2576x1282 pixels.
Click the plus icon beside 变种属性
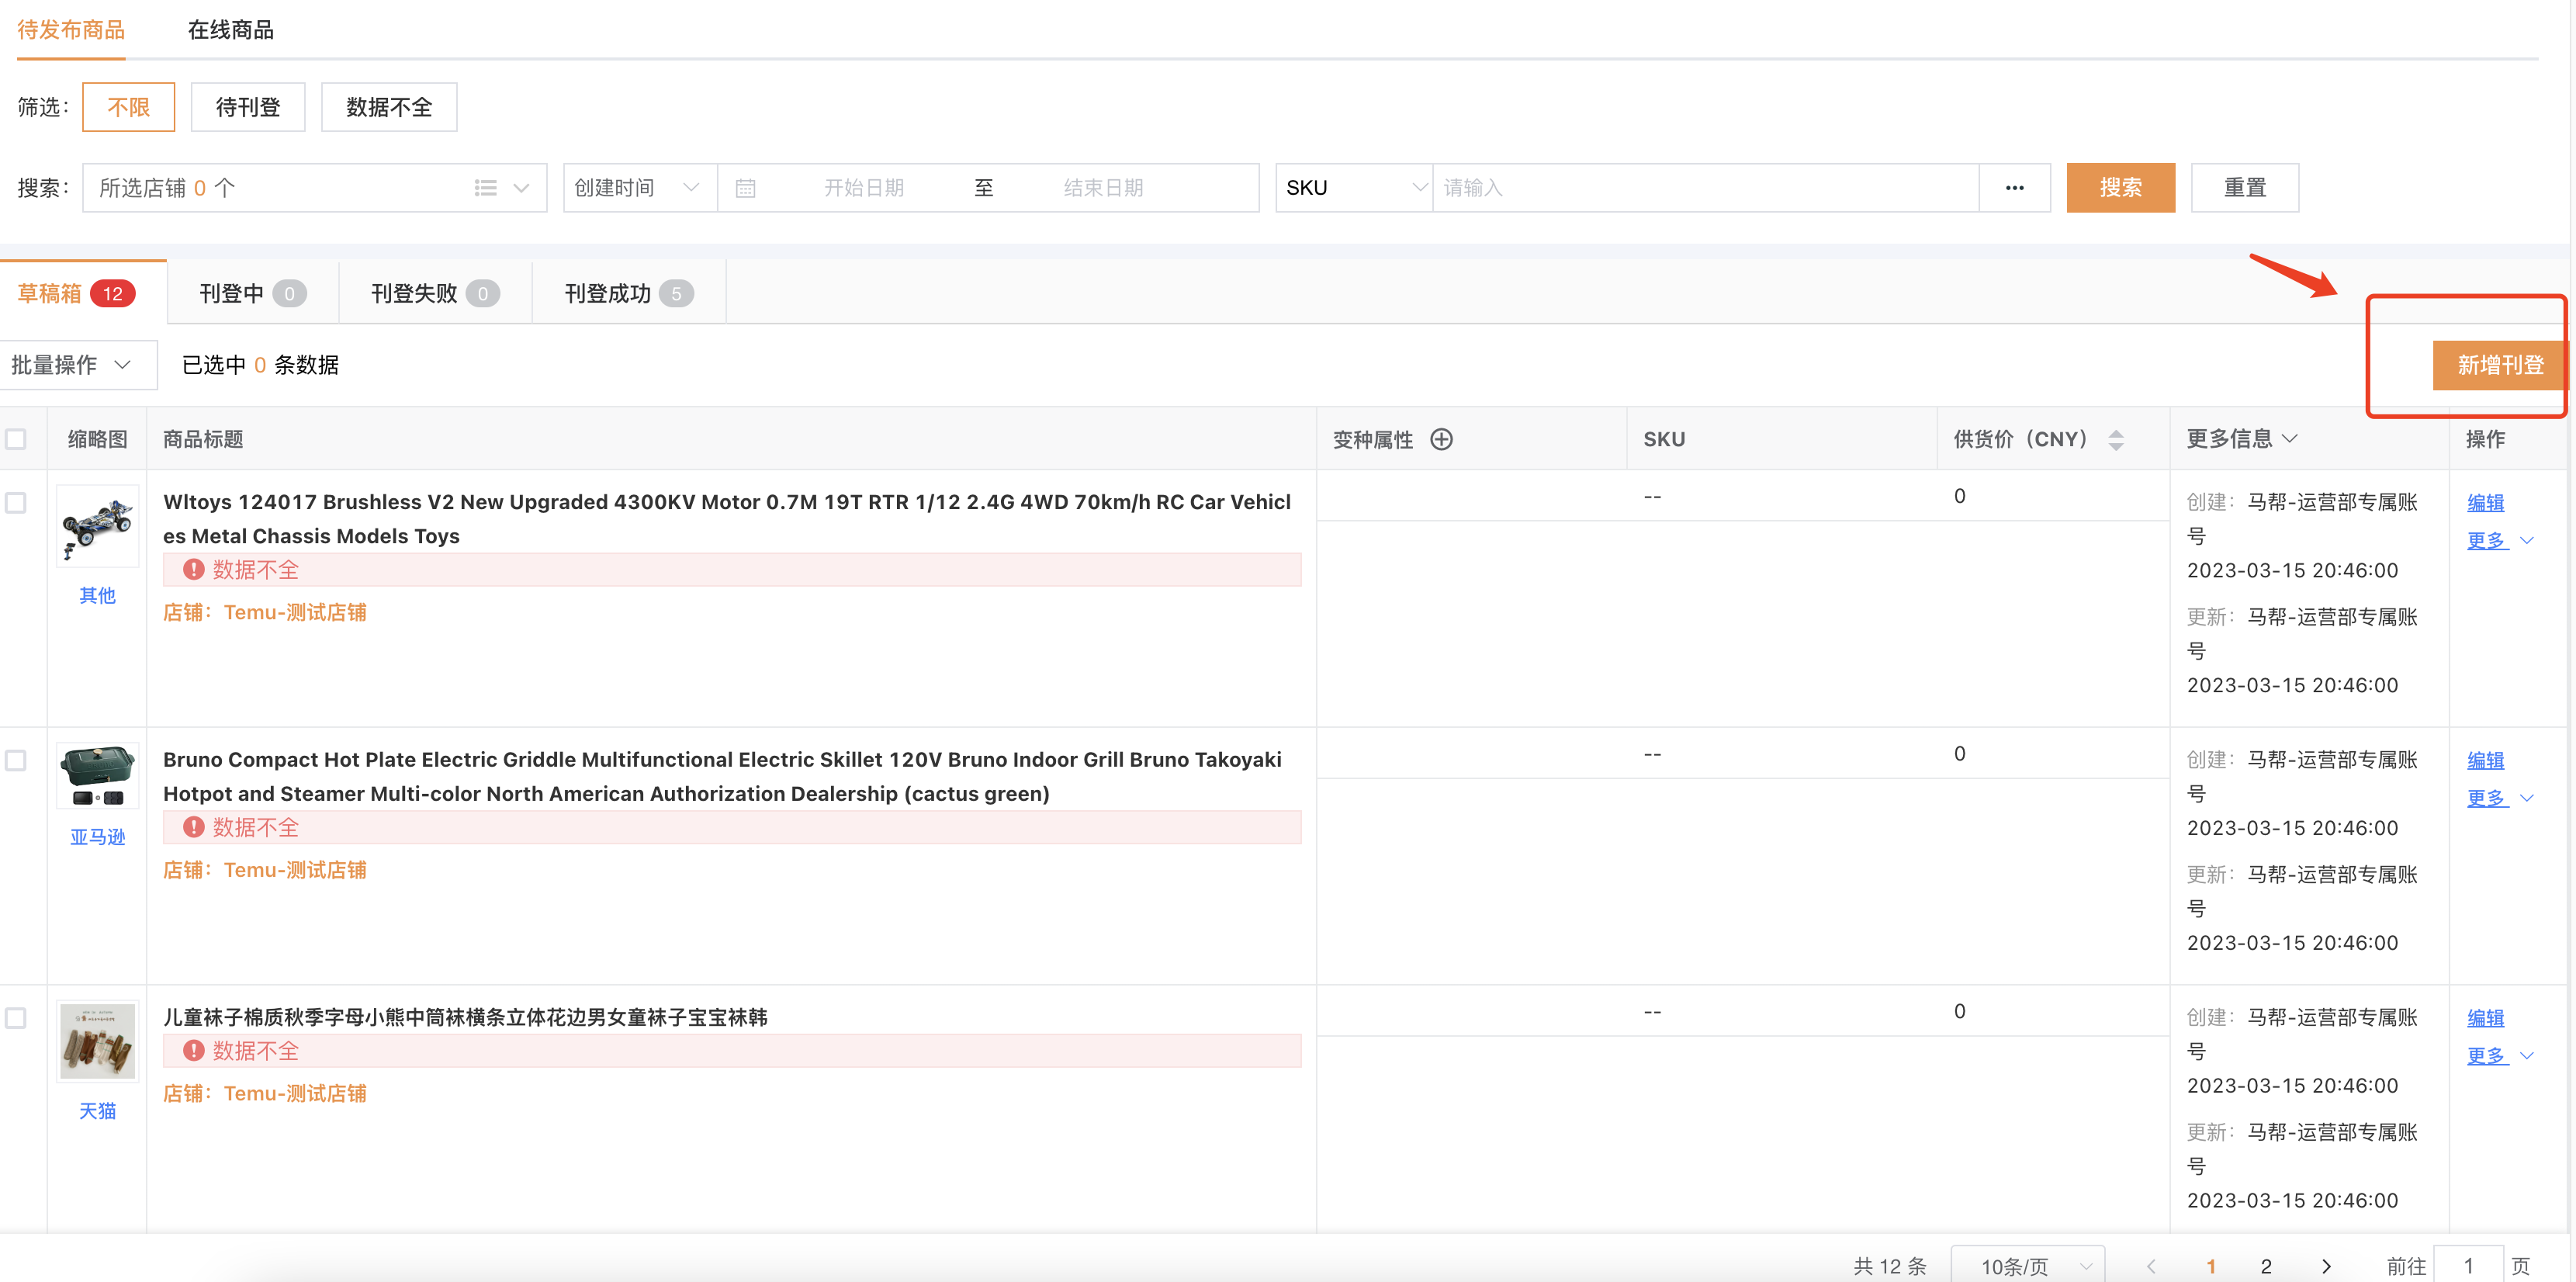click(x=1441, y=439)
